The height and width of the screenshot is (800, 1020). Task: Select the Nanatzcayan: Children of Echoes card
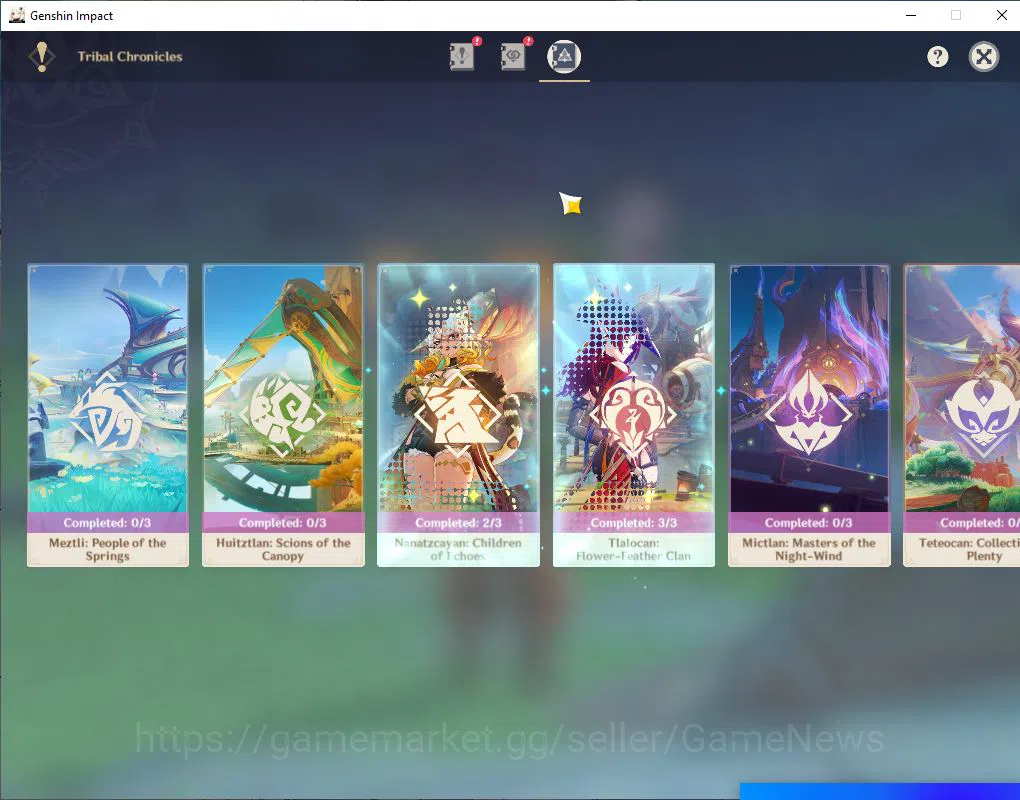458,415
